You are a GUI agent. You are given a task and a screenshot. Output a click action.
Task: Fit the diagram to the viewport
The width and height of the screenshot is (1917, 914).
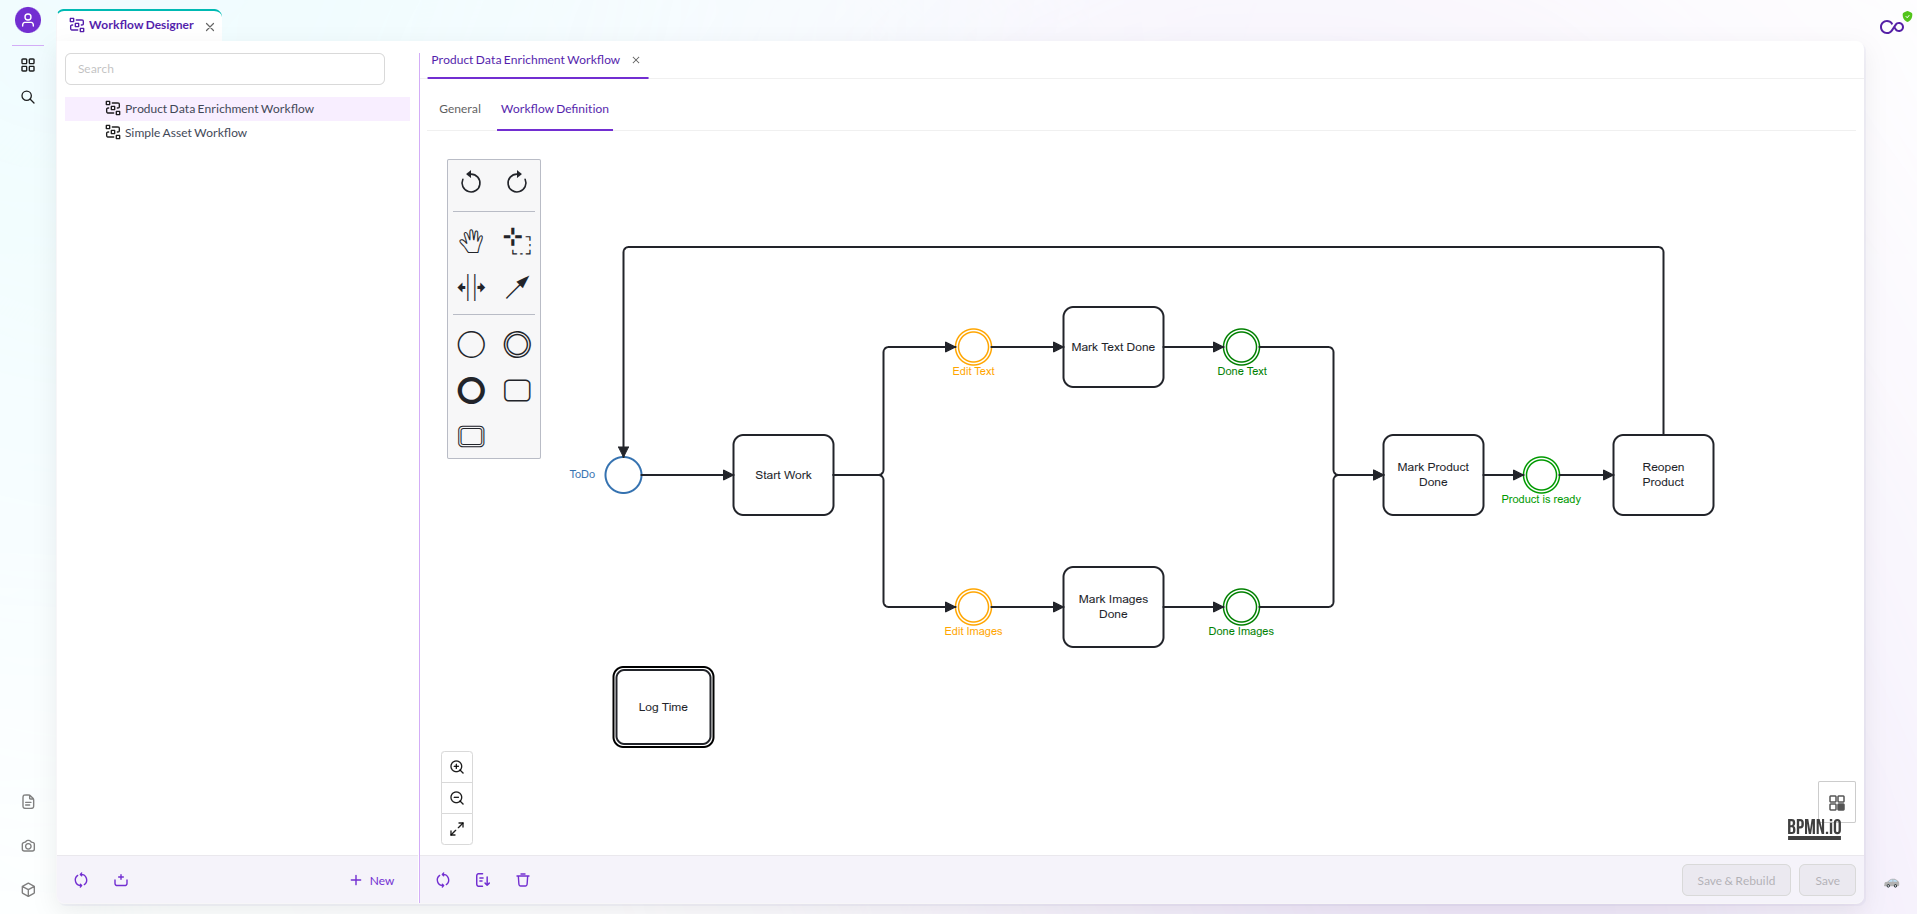point(457,829)
